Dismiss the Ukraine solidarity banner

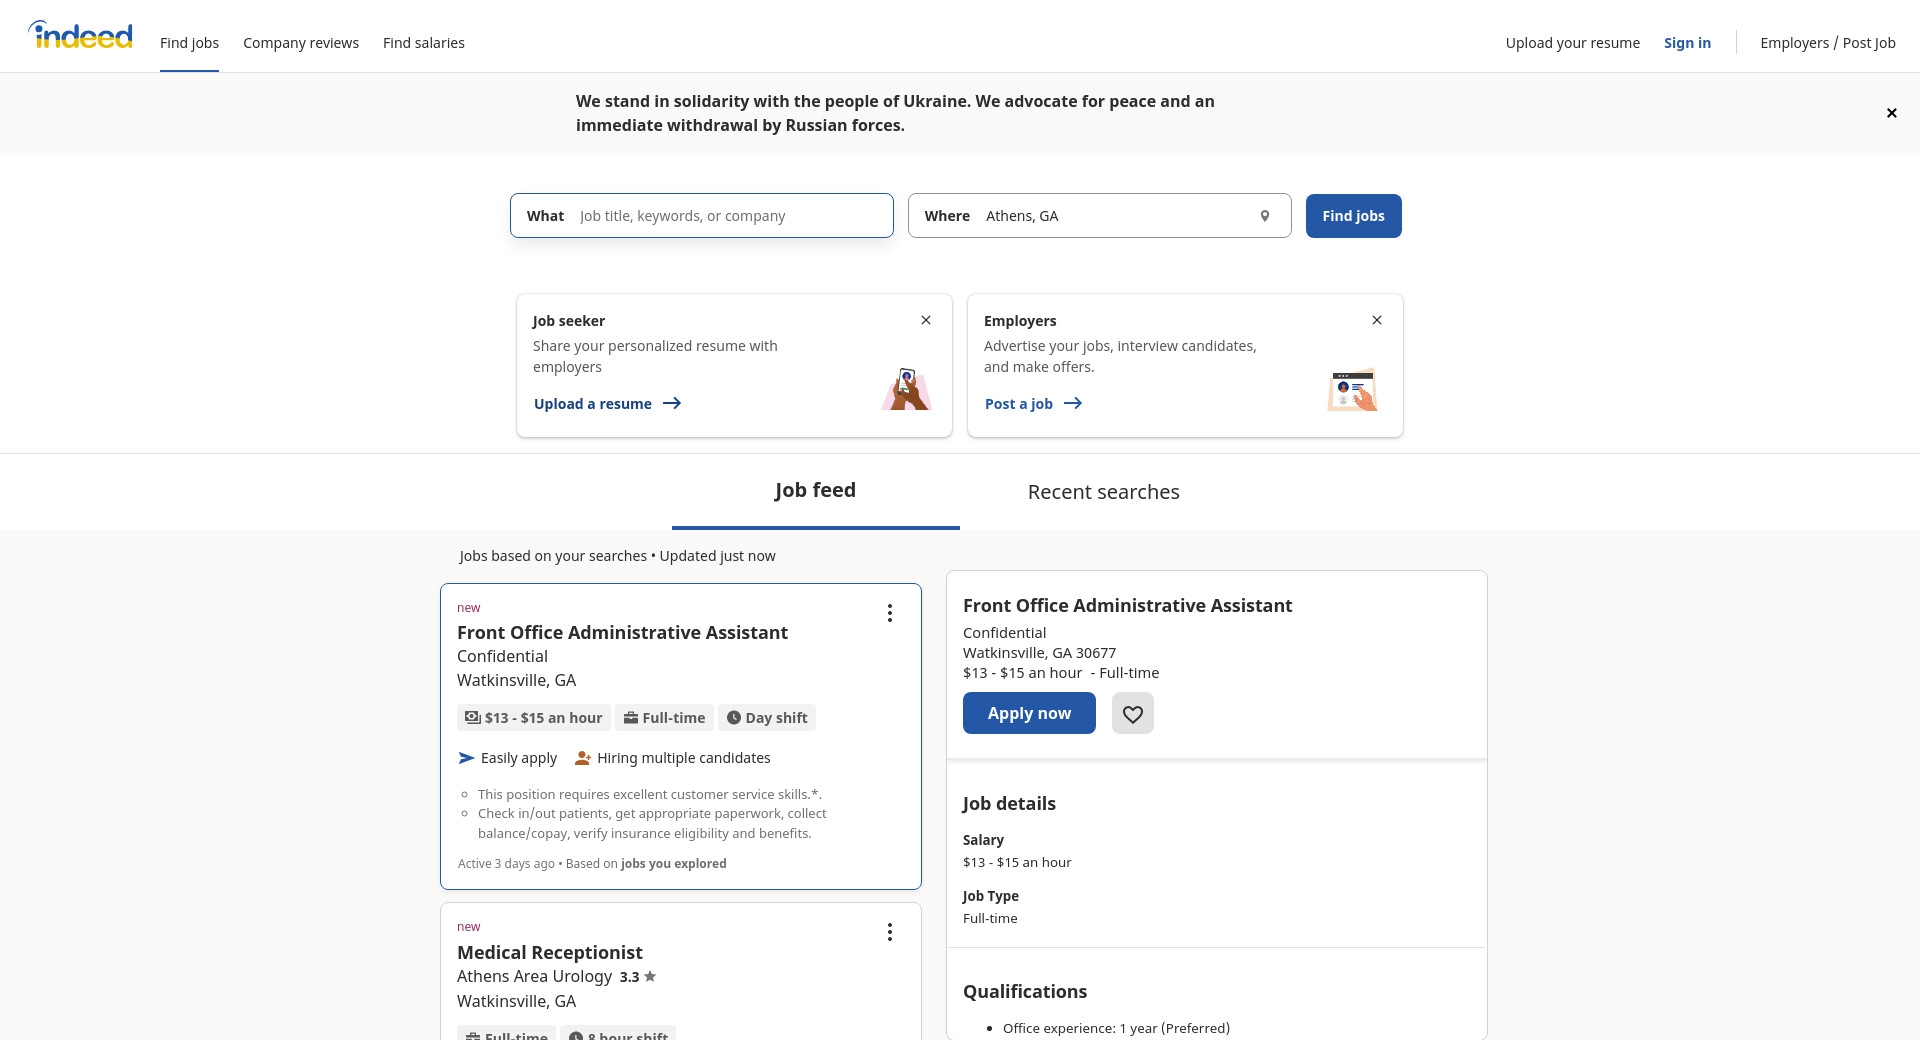pos(1891,113)
